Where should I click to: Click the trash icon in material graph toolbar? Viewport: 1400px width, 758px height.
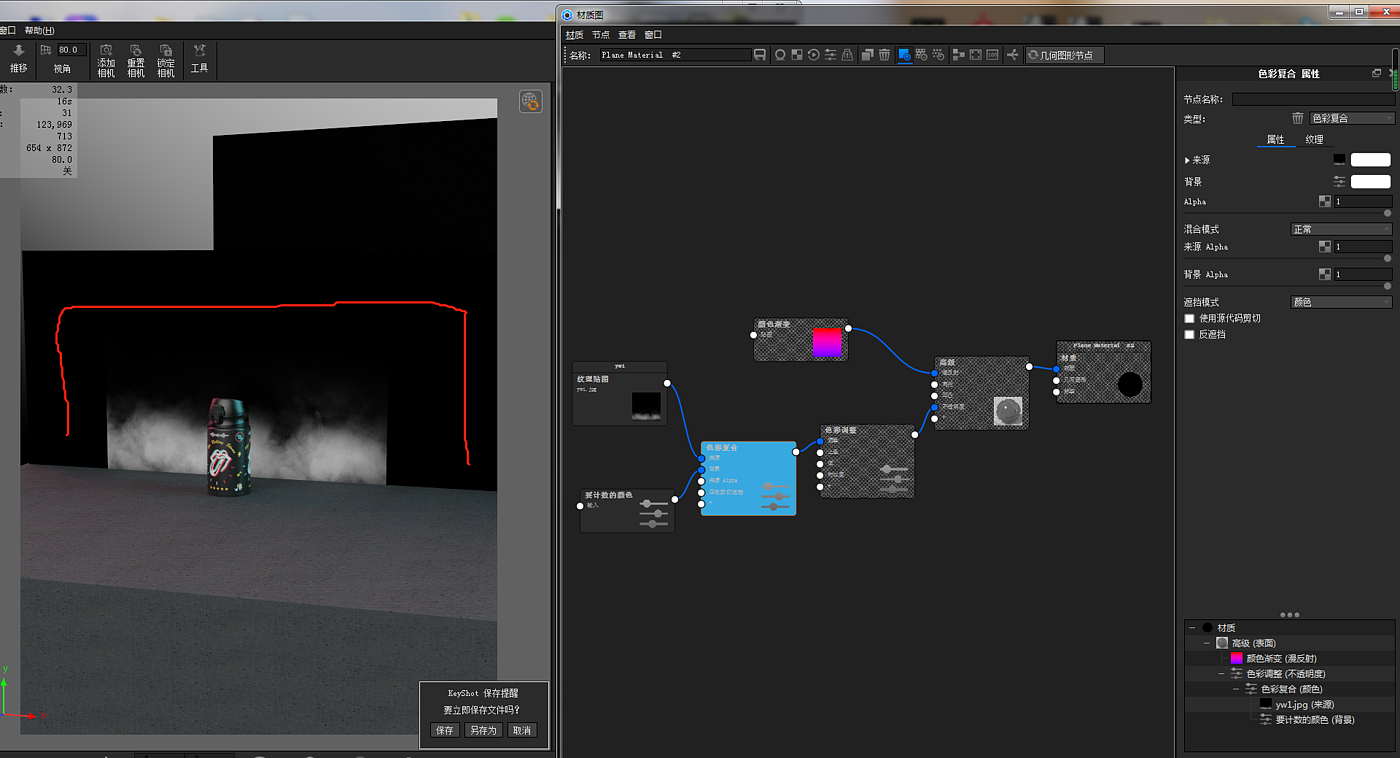(x=884, y=55)
